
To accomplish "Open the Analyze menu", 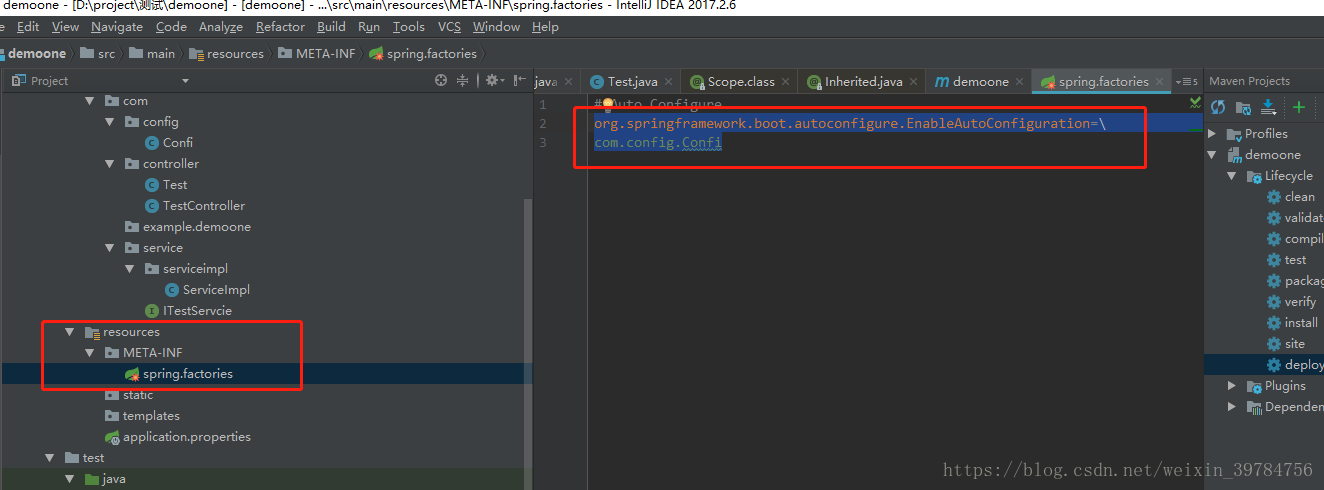I will click(x=221, y=27).
